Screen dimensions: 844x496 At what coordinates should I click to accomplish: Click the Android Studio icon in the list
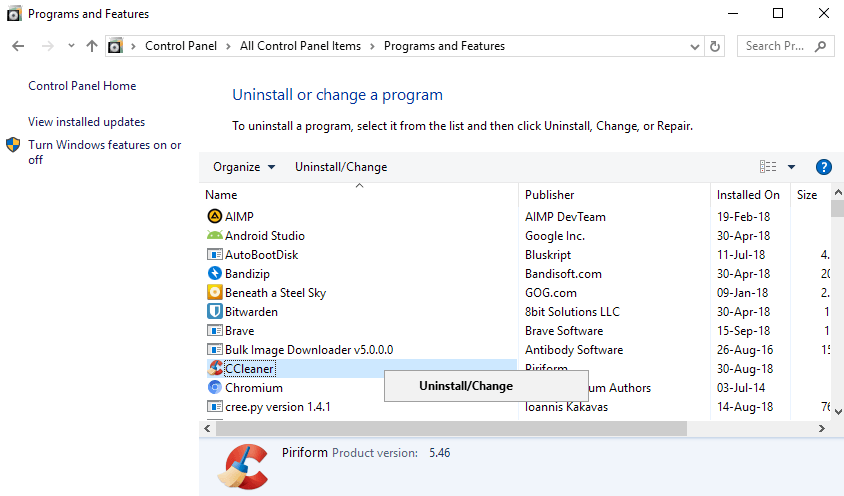pos(214,235)
